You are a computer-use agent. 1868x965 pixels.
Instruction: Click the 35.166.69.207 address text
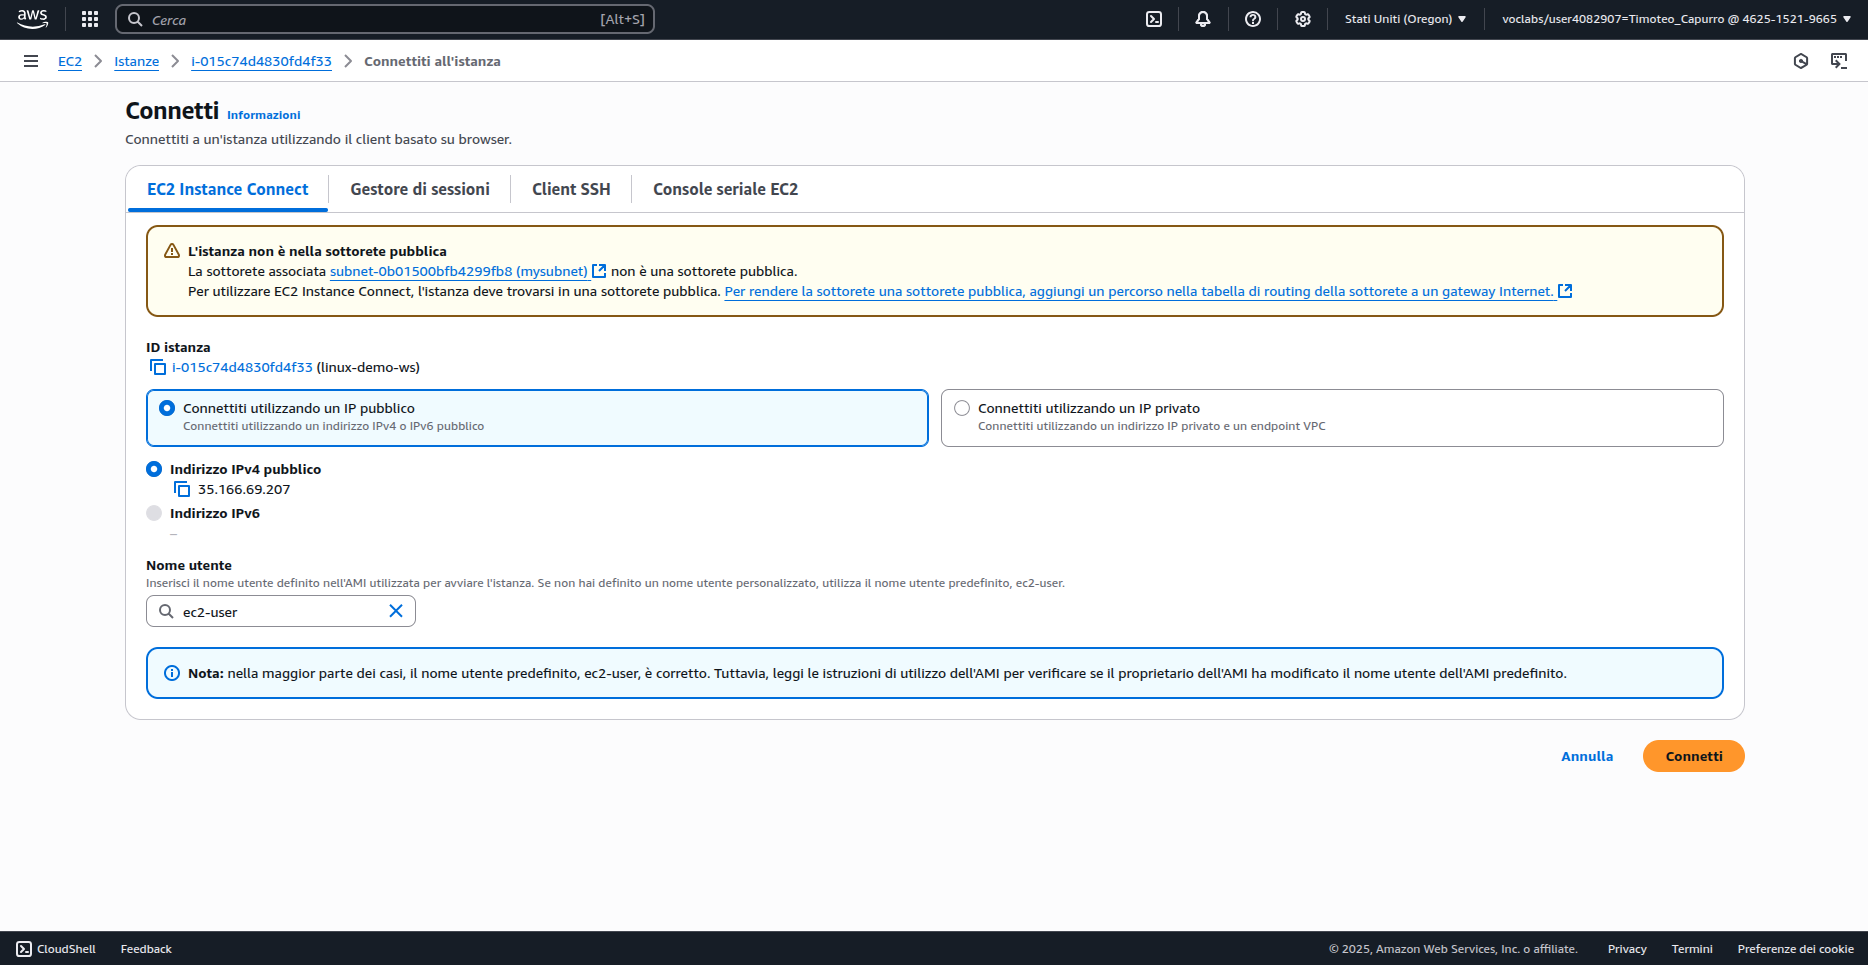pyautogui.click(x=244, y=489)
